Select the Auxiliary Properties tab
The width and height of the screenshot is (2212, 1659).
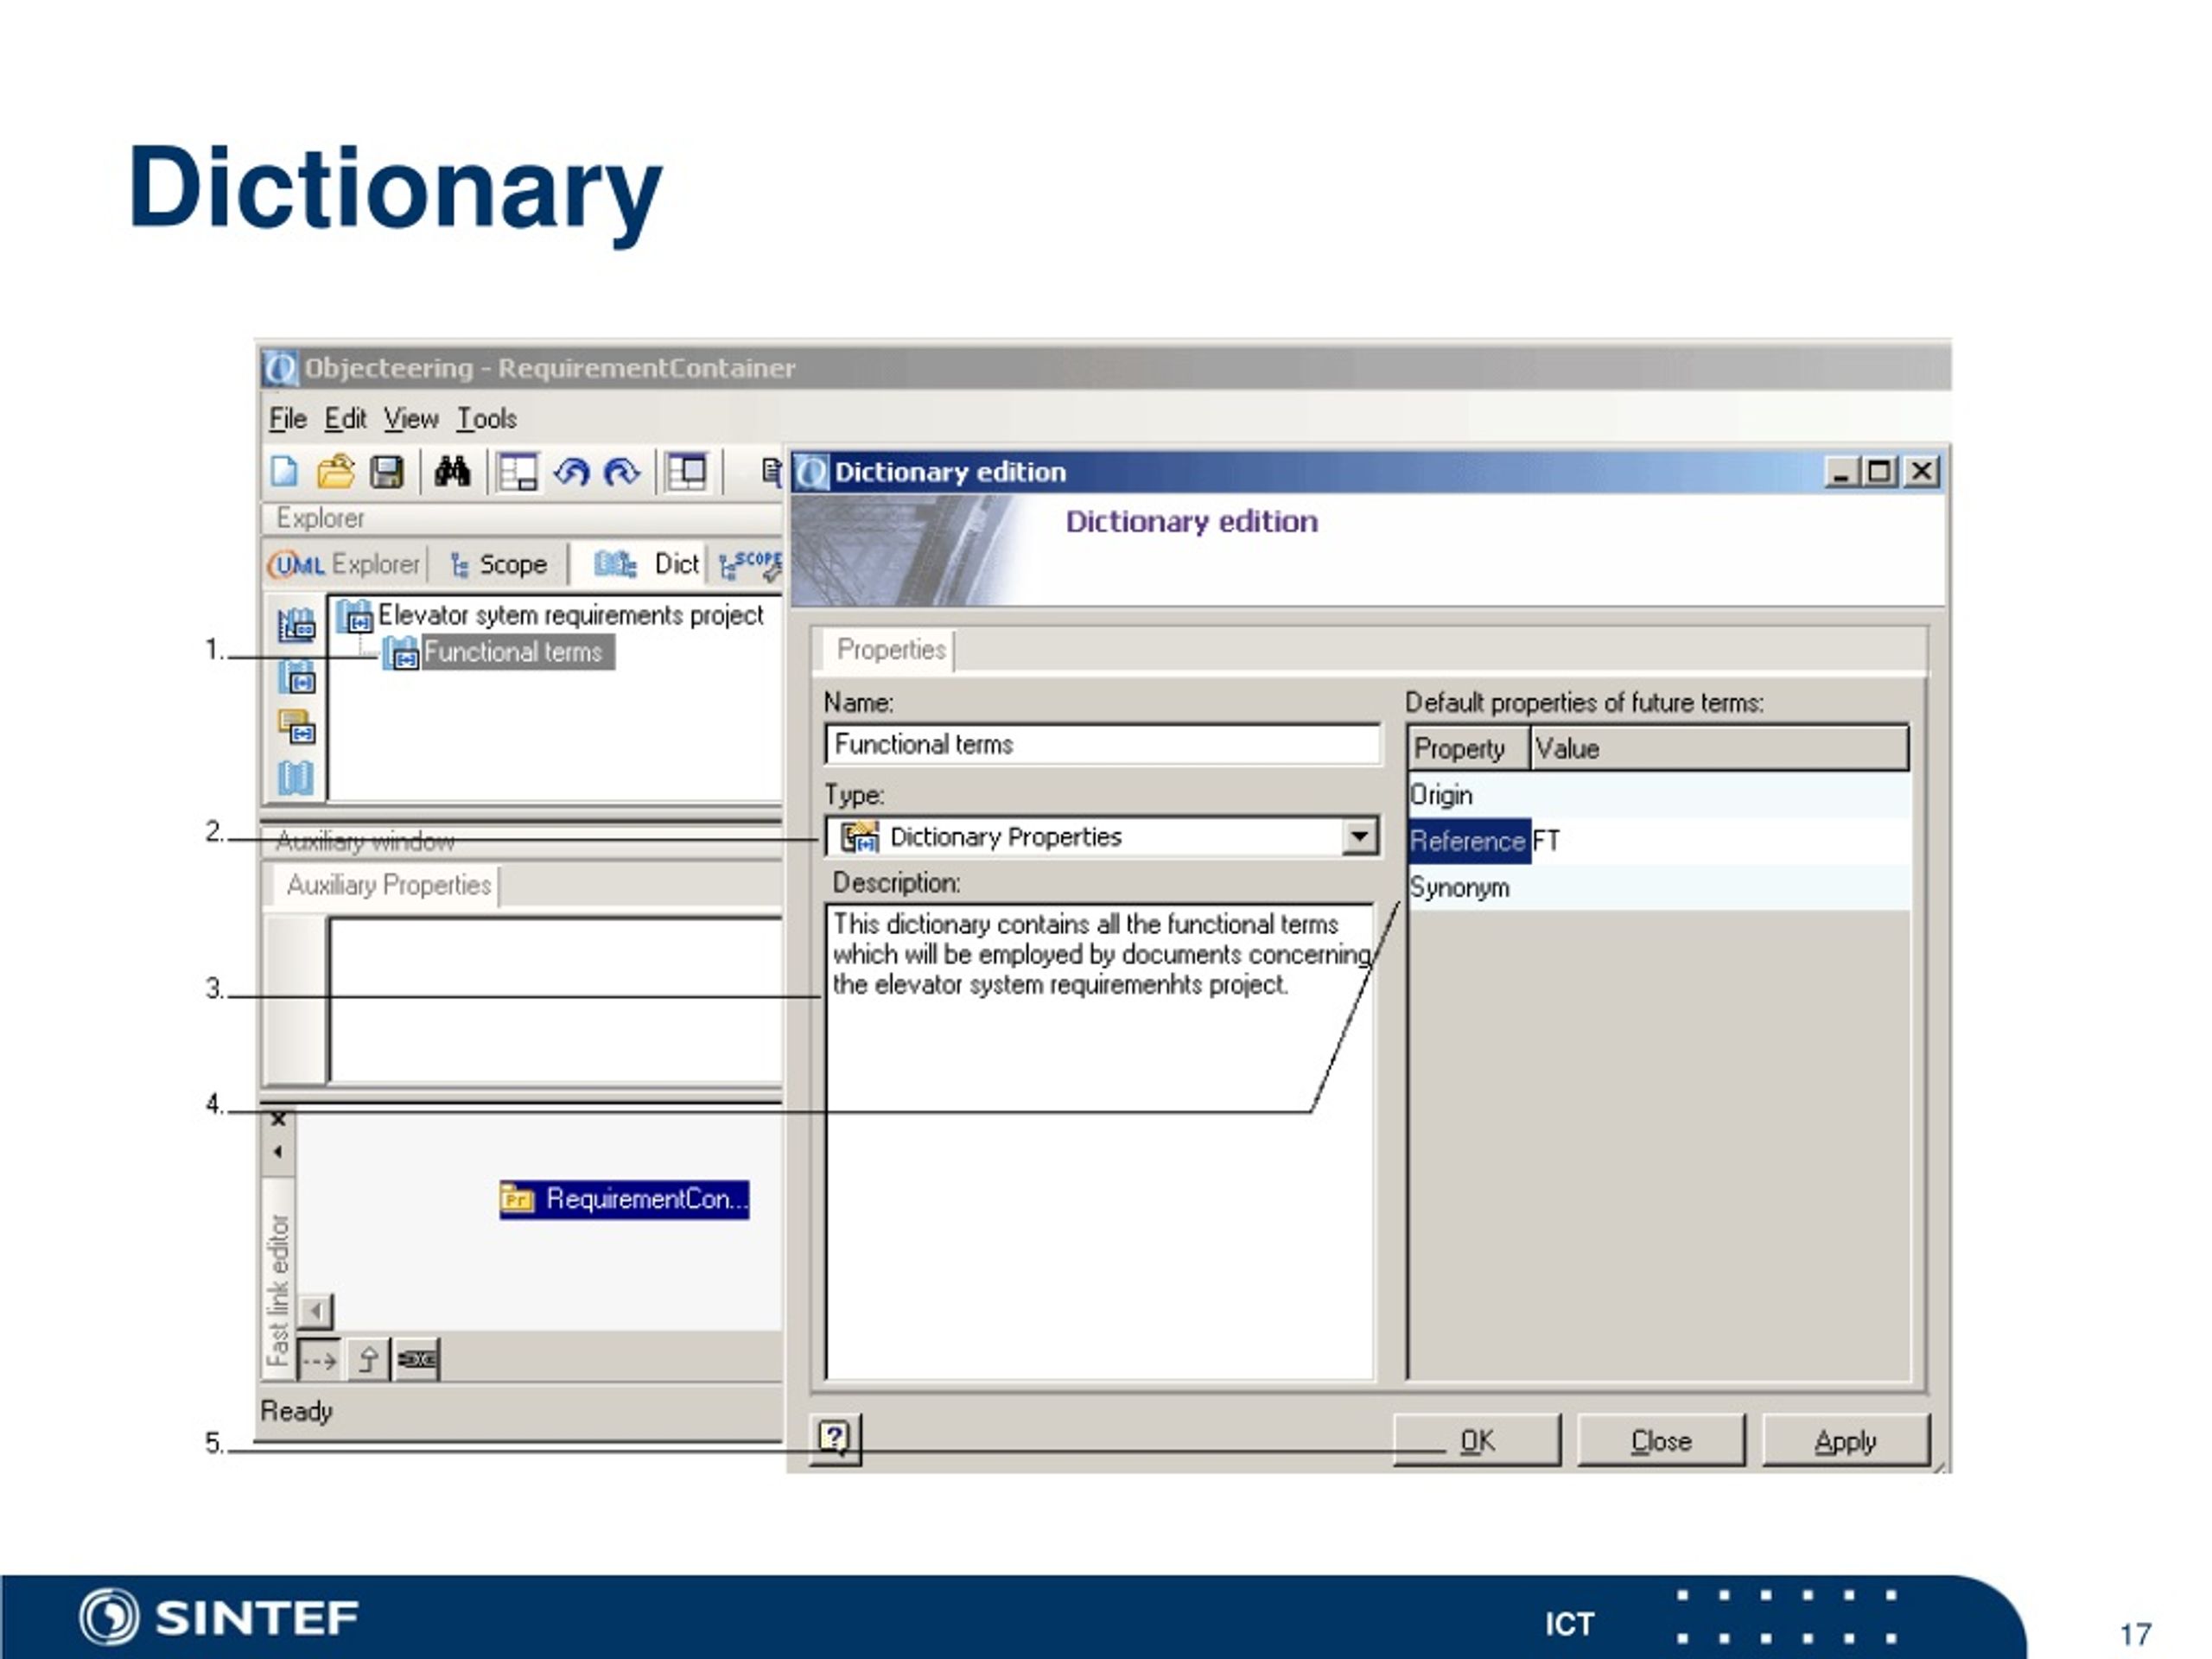[x=387, y=885]
